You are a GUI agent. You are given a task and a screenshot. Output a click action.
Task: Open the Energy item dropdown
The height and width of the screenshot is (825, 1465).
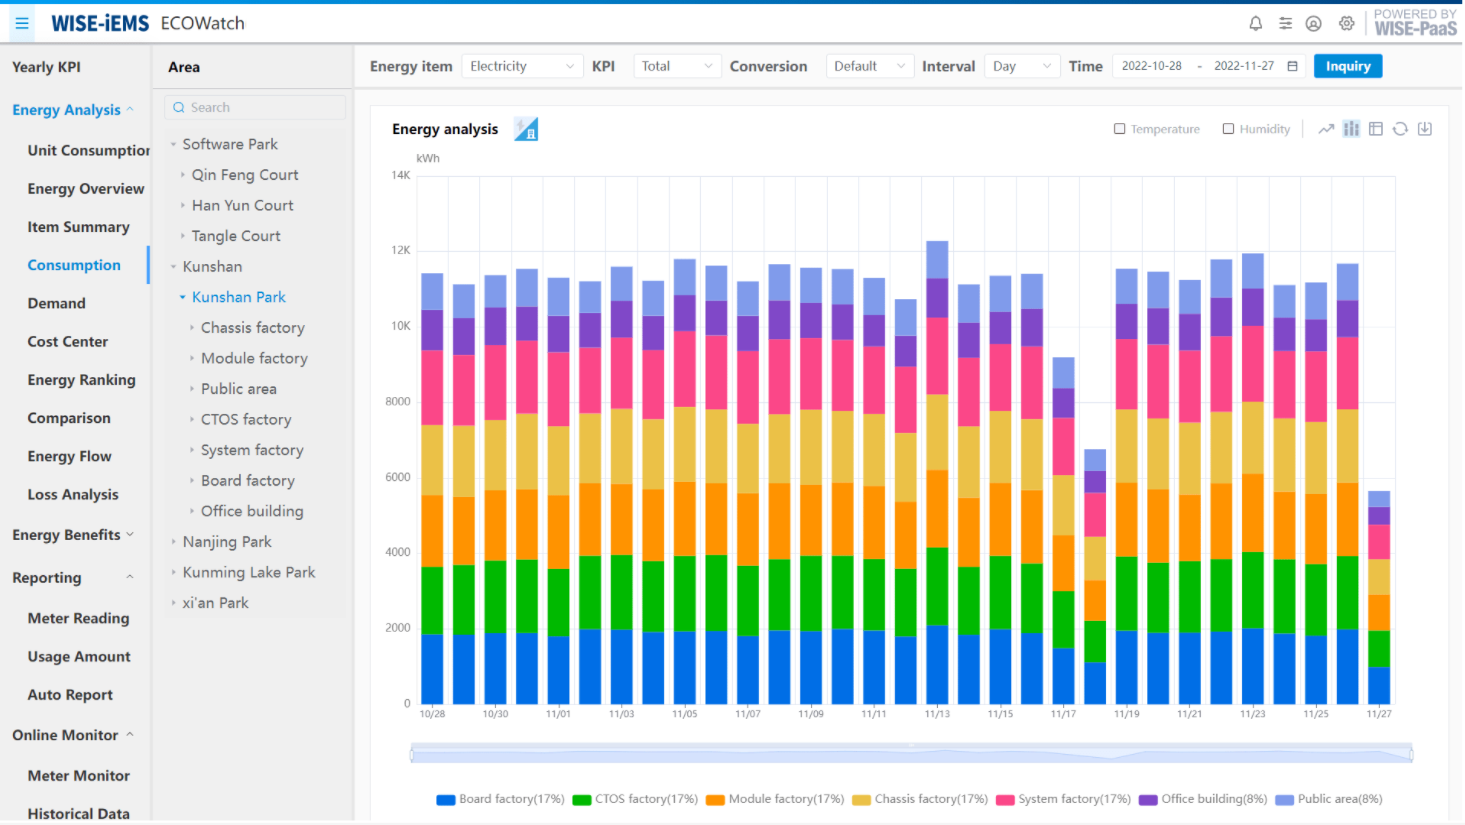pyautogui.click(x=521, y=65)
